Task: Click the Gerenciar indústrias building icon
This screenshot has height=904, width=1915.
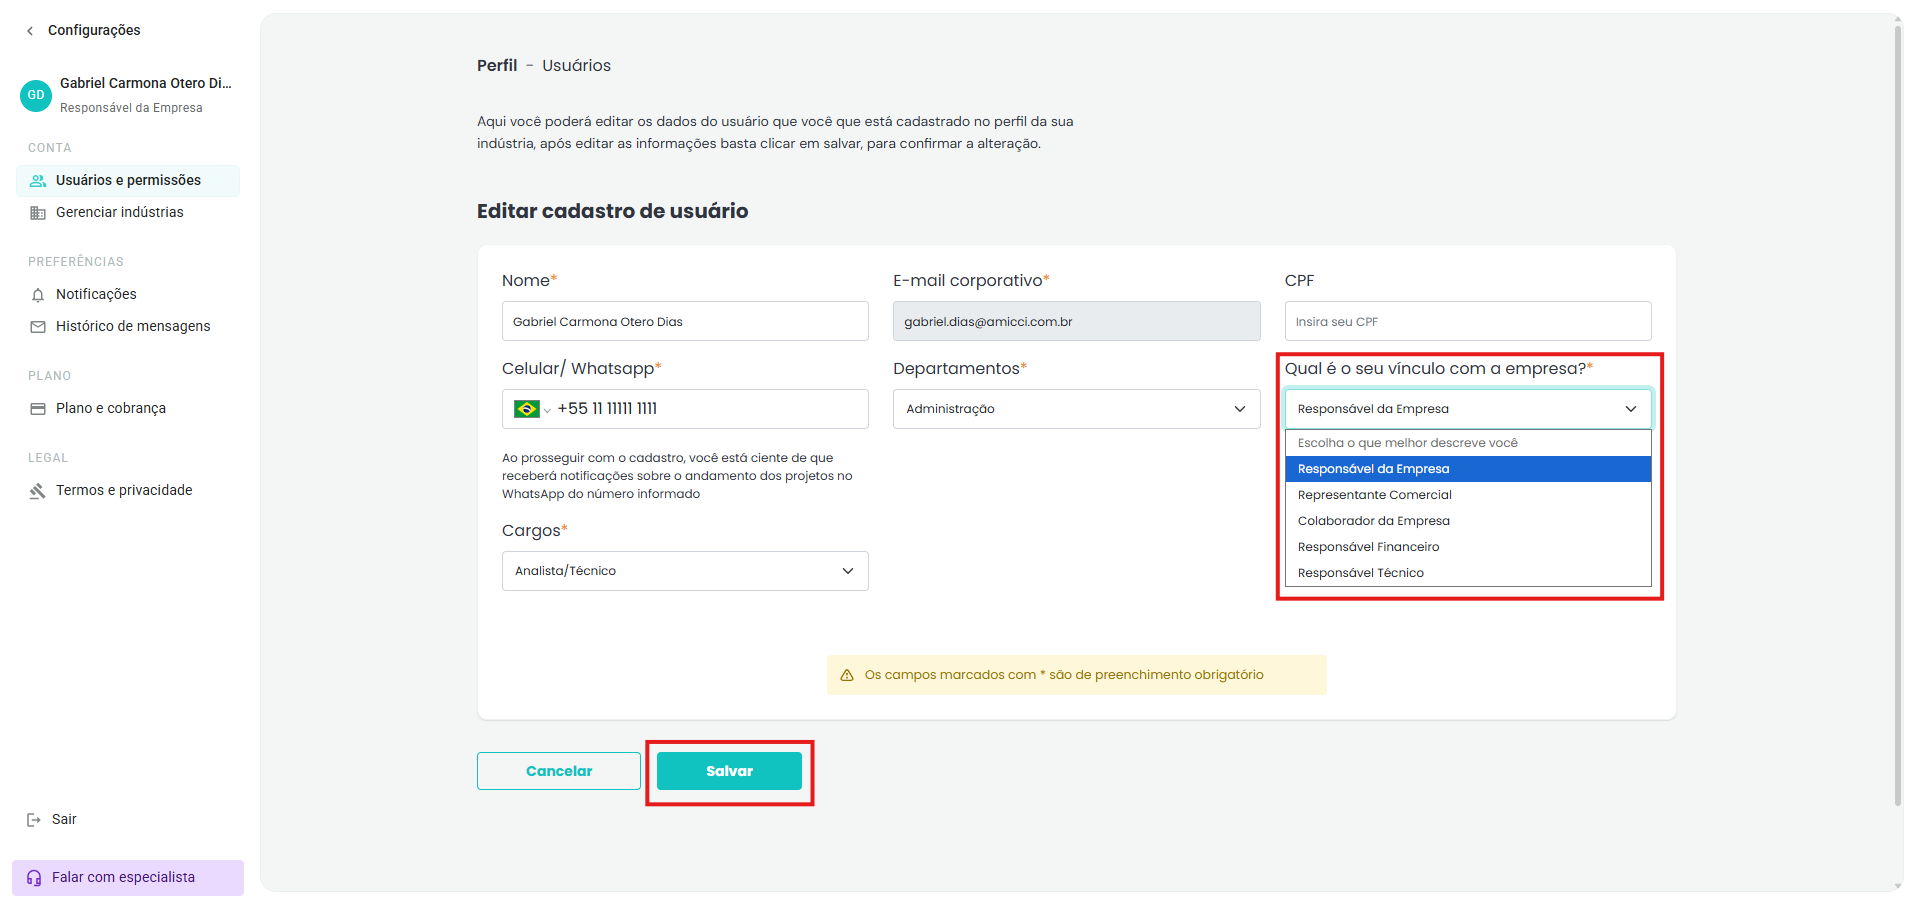Action: [x=38, y=213]
